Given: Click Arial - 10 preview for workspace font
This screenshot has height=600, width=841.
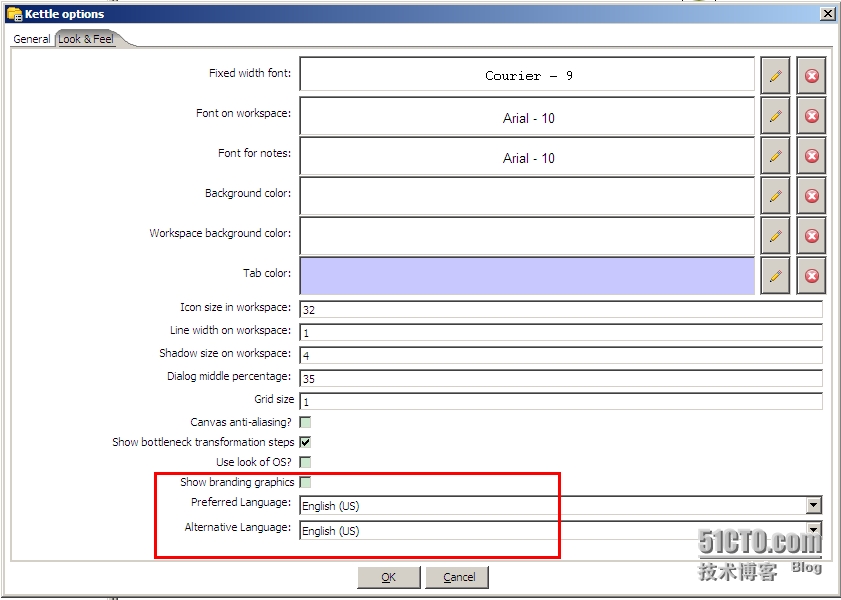Looking at the screenshot, I should click(x=527, y=116).
